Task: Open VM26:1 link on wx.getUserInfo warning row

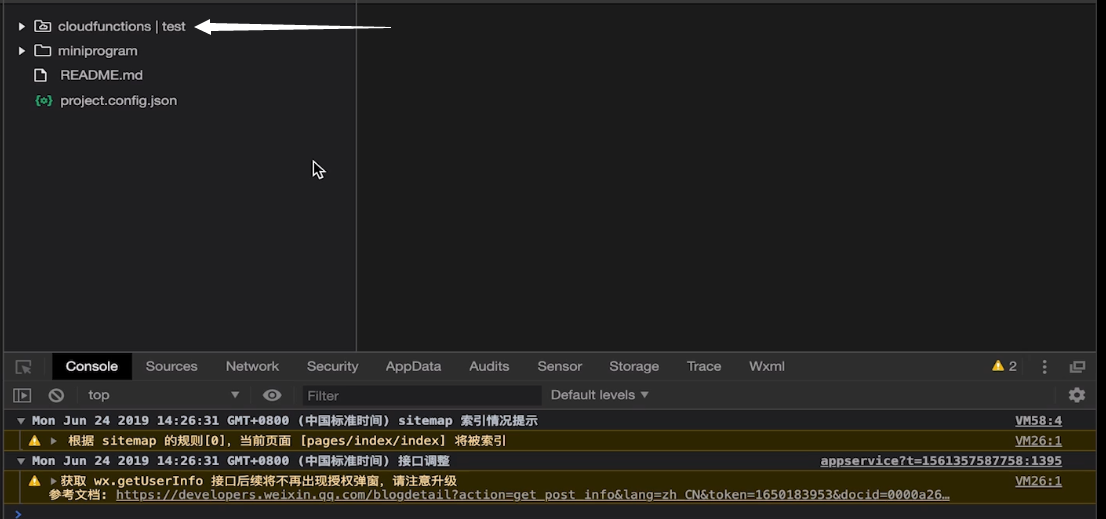Action: click(1038, 481)
